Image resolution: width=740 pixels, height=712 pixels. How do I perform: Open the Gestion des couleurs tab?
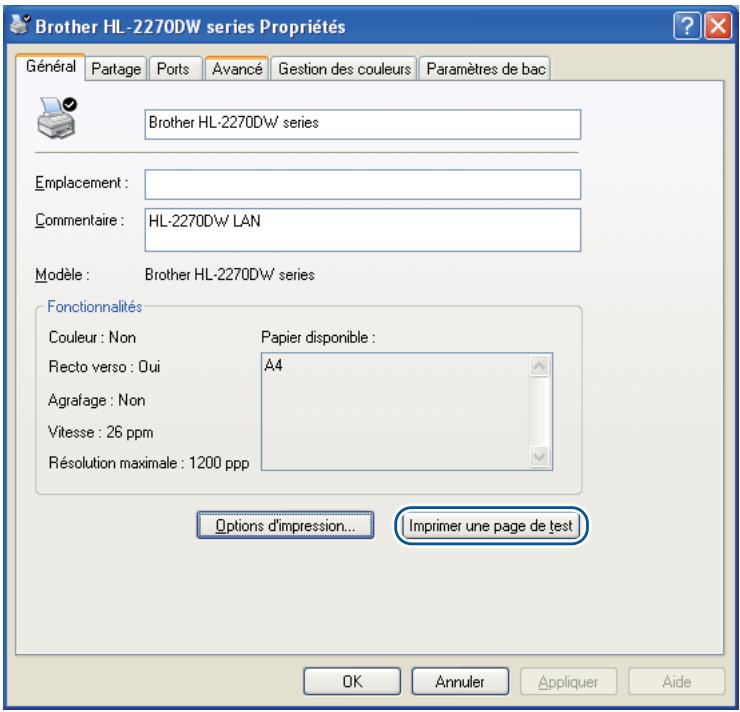[344, 69]
